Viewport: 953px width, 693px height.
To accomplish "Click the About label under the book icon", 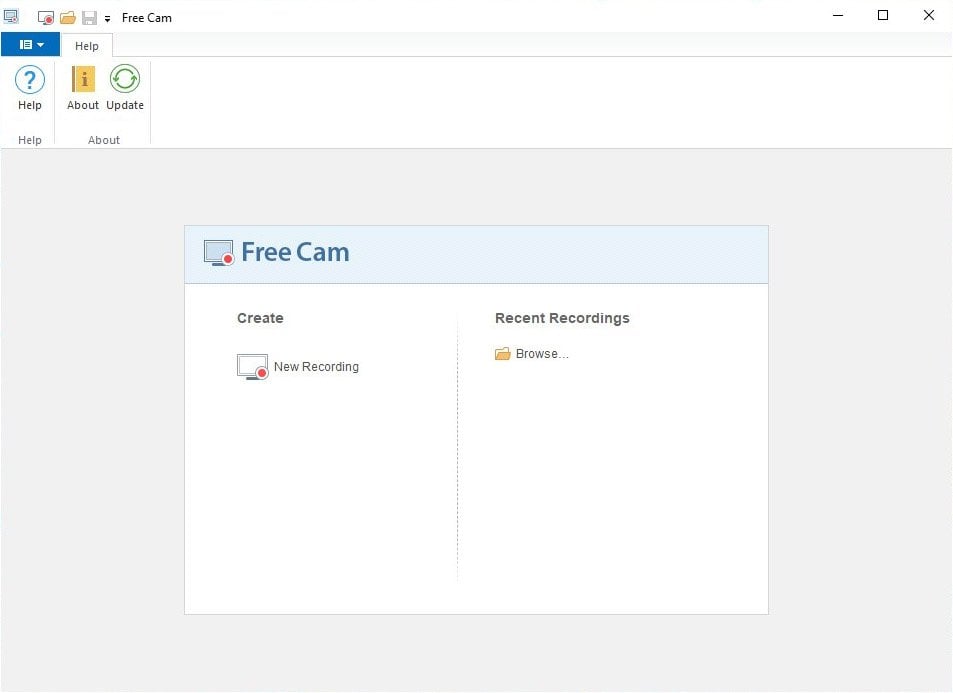I will pyautogui.click(x=83, y=106).
